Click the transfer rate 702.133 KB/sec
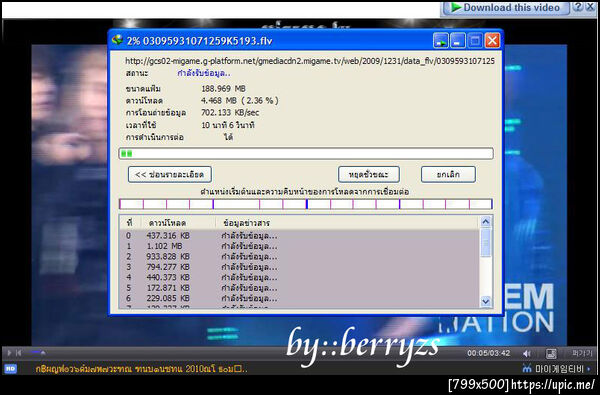Viewport: 600px width, 395px height. [230, 113]
